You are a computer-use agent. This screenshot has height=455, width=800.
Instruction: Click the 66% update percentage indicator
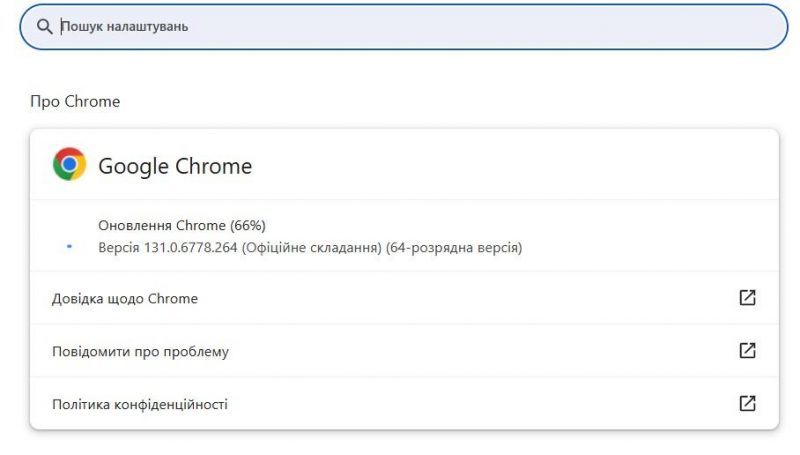point(248,225)
